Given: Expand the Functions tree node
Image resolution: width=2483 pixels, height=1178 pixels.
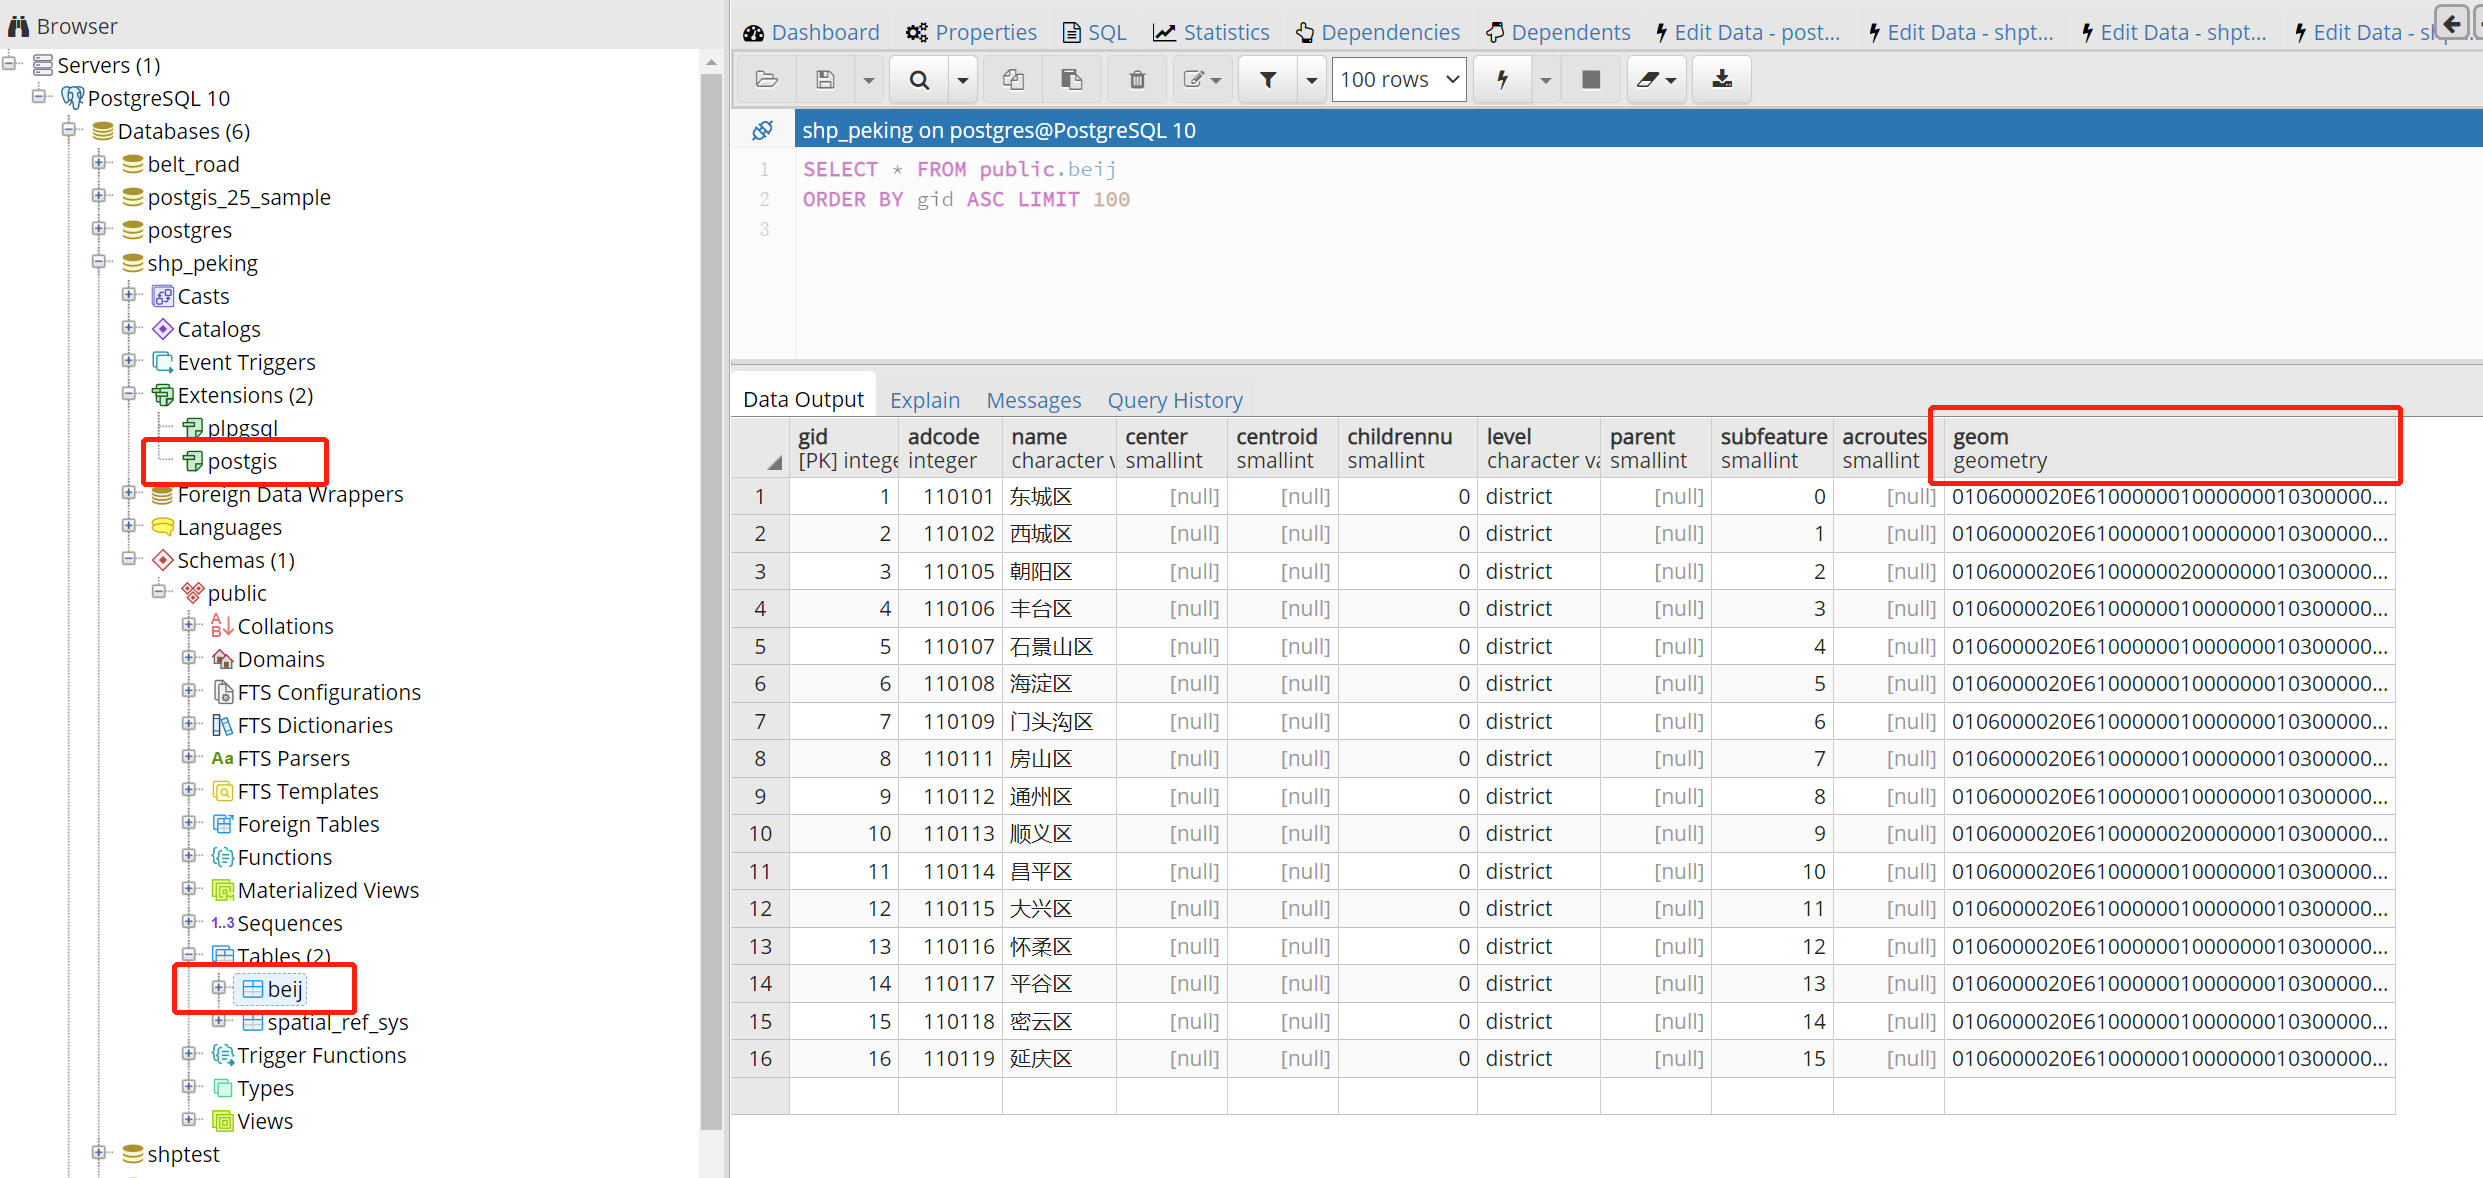Looking at the screenshot, I should coord(189,856).
